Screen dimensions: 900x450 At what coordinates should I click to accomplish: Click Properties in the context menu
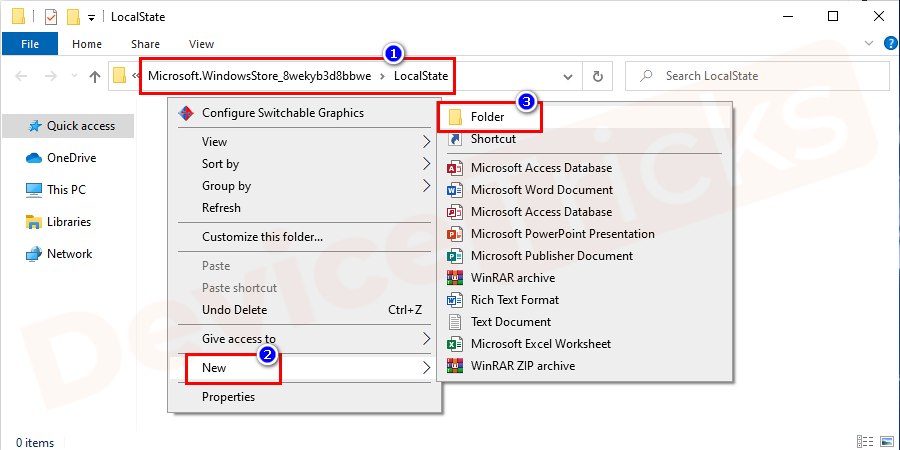(228, 397)
